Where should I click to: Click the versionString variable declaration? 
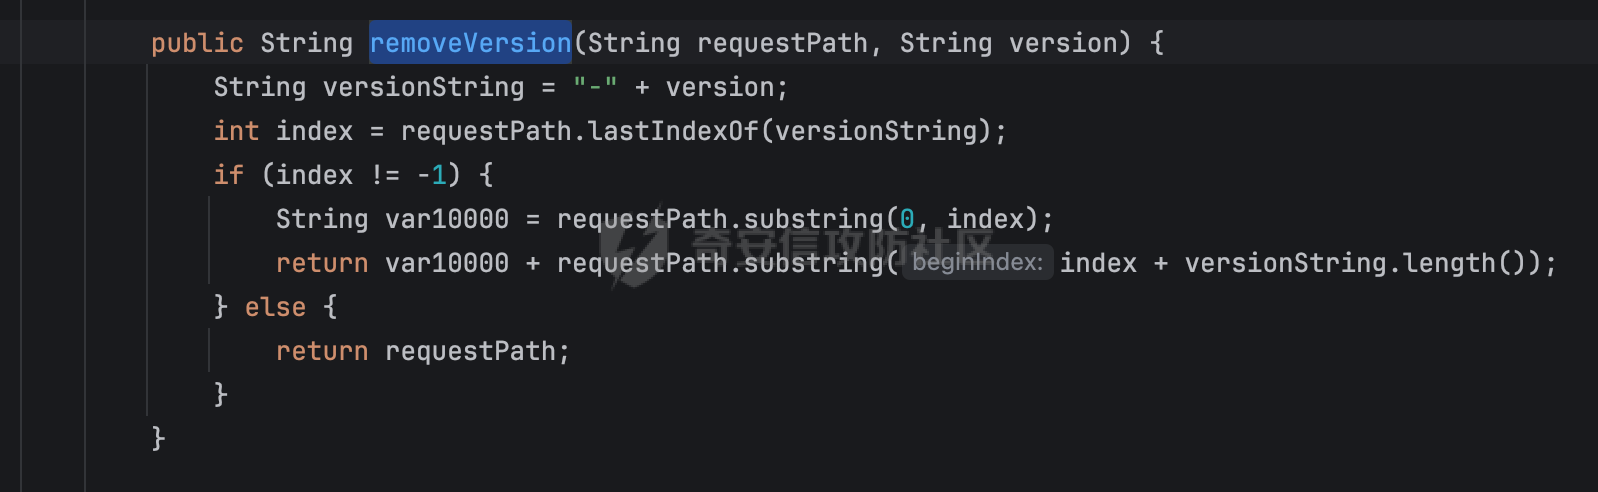423,87
